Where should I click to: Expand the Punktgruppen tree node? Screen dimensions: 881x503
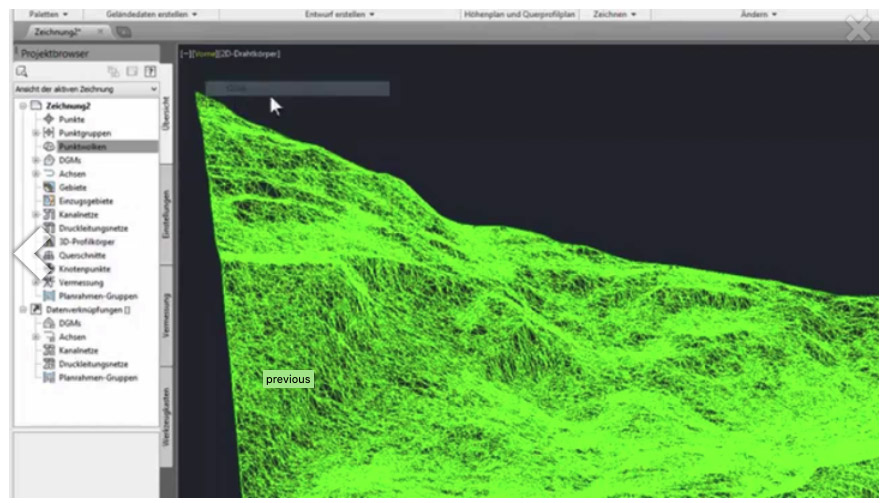pos(36,133)
